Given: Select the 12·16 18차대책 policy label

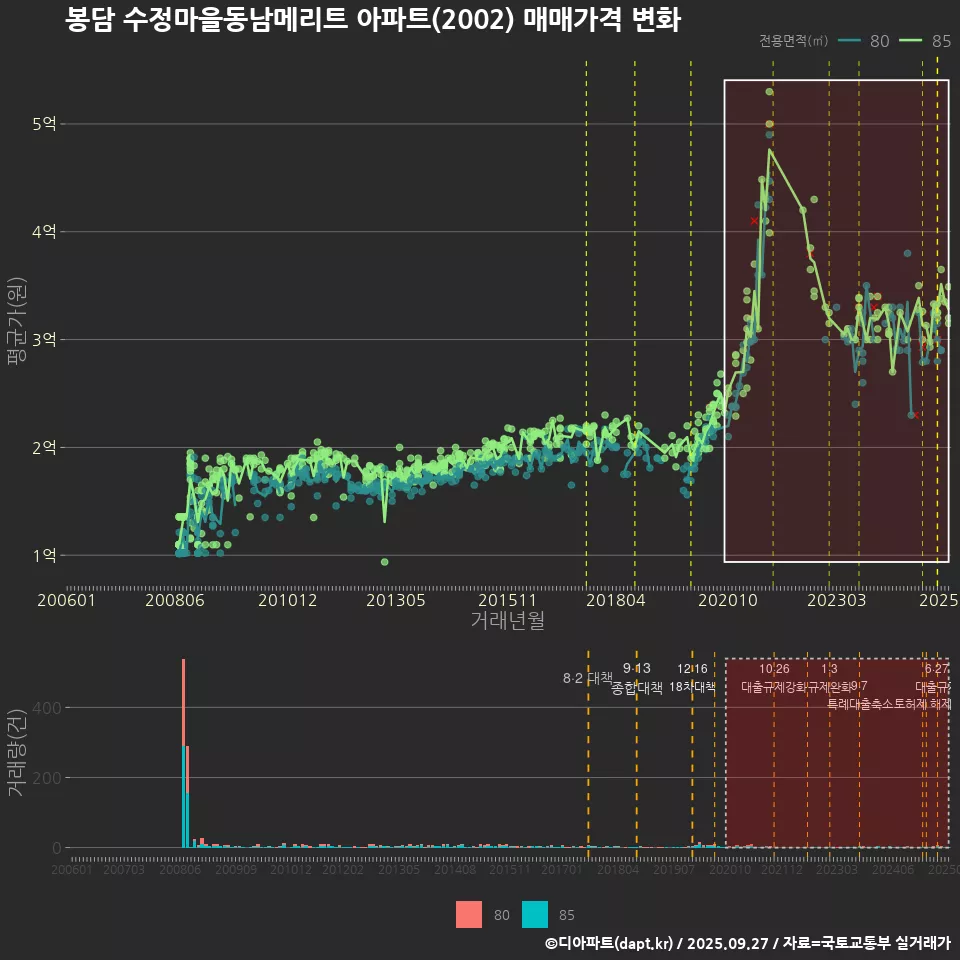Looking at the screenshot, I should [x=692, y=678].
